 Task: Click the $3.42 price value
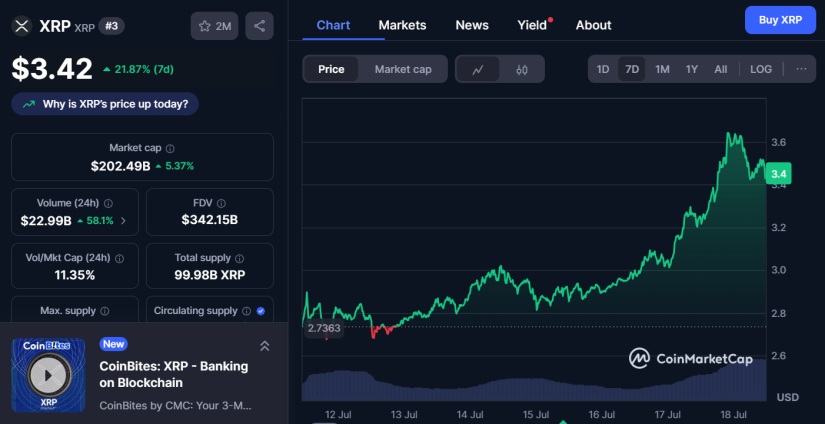pyautogui.click(x=52, y=68)
